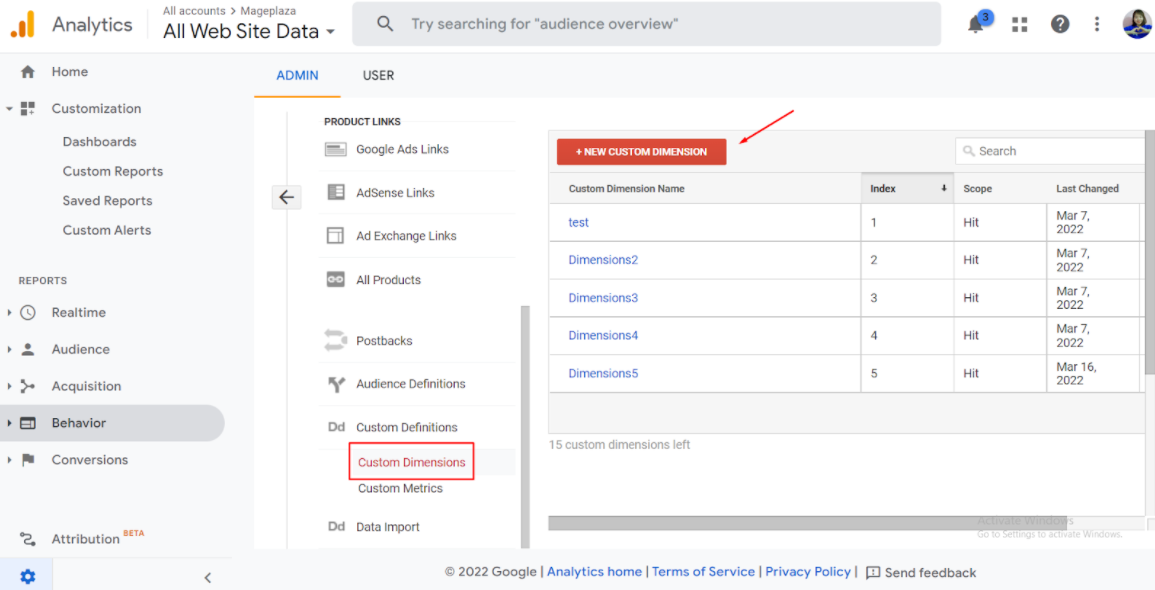
Task: Click the New Custom Dimension button
Action: (641, 152)
